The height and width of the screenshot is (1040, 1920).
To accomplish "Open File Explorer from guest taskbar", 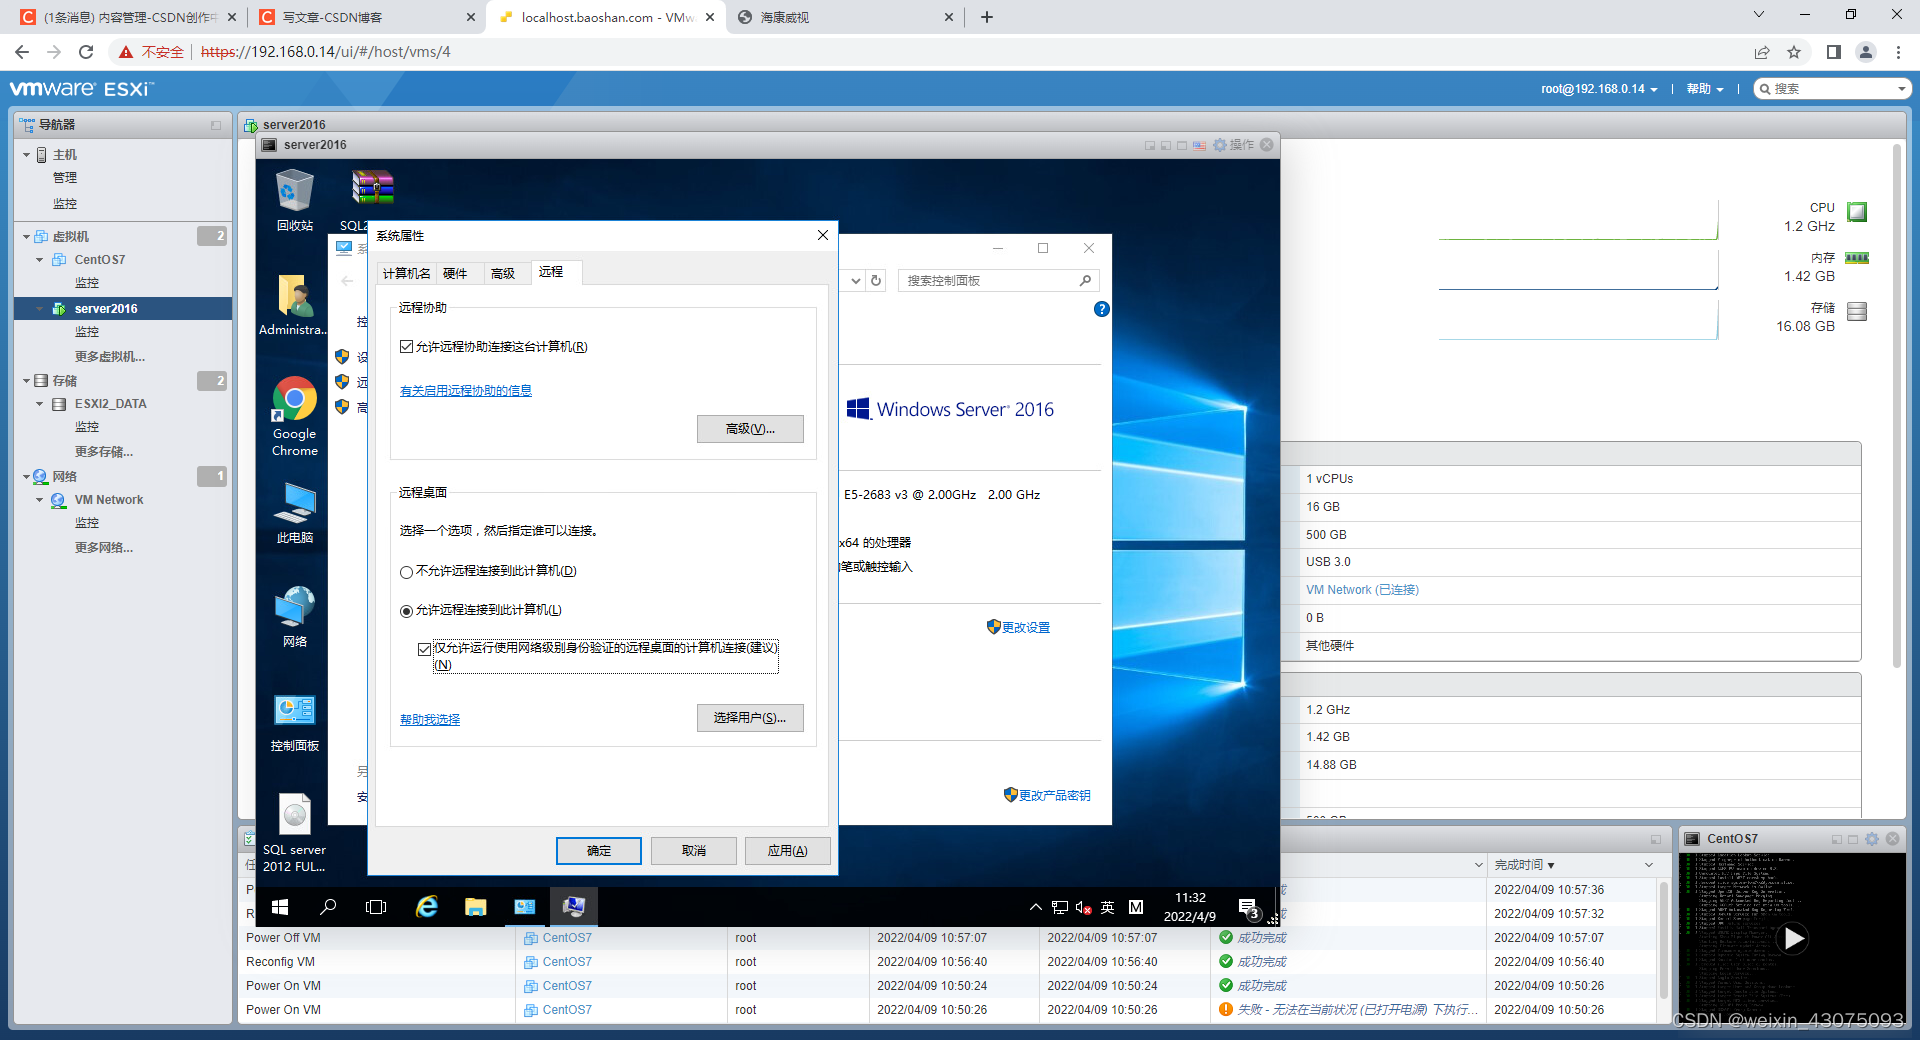I will pos(475,907).
